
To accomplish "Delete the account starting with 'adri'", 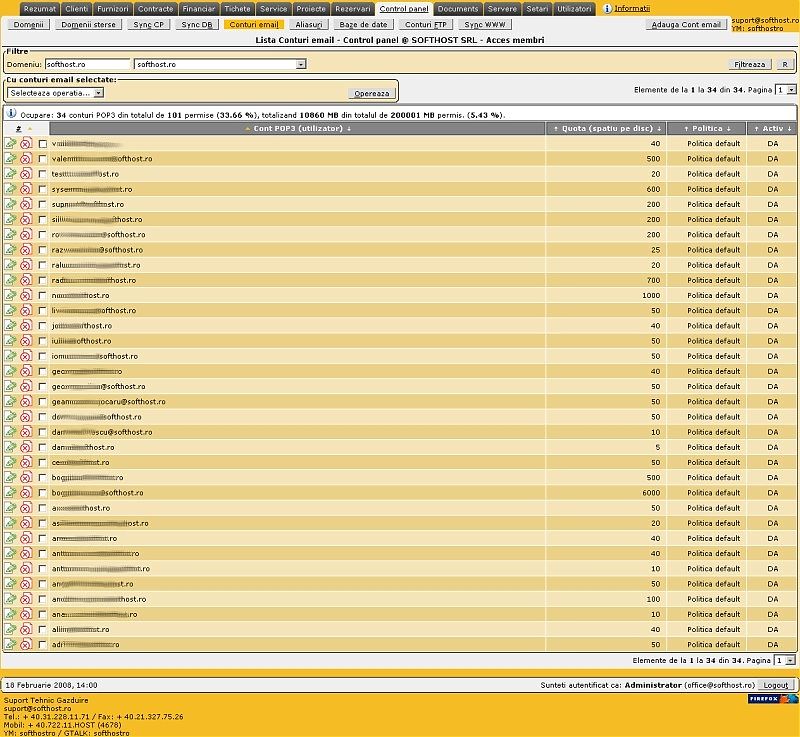I will [26, 644].
